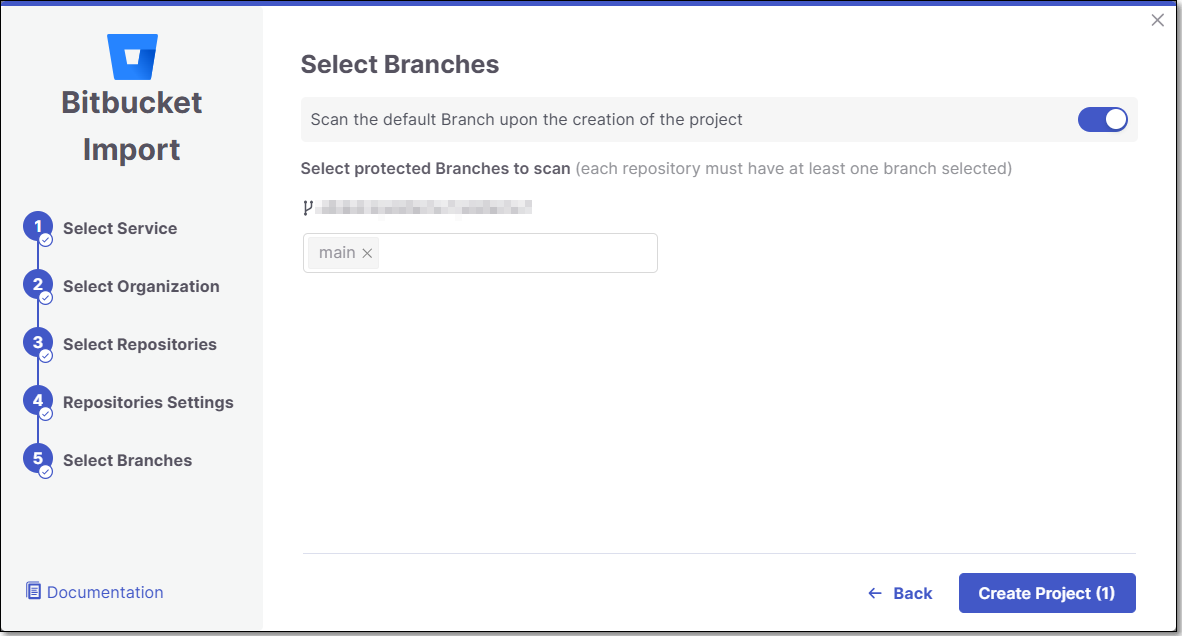Go to Select Organization step
The width and height of the screenshot is (1182, 636).
coord(141,286)
